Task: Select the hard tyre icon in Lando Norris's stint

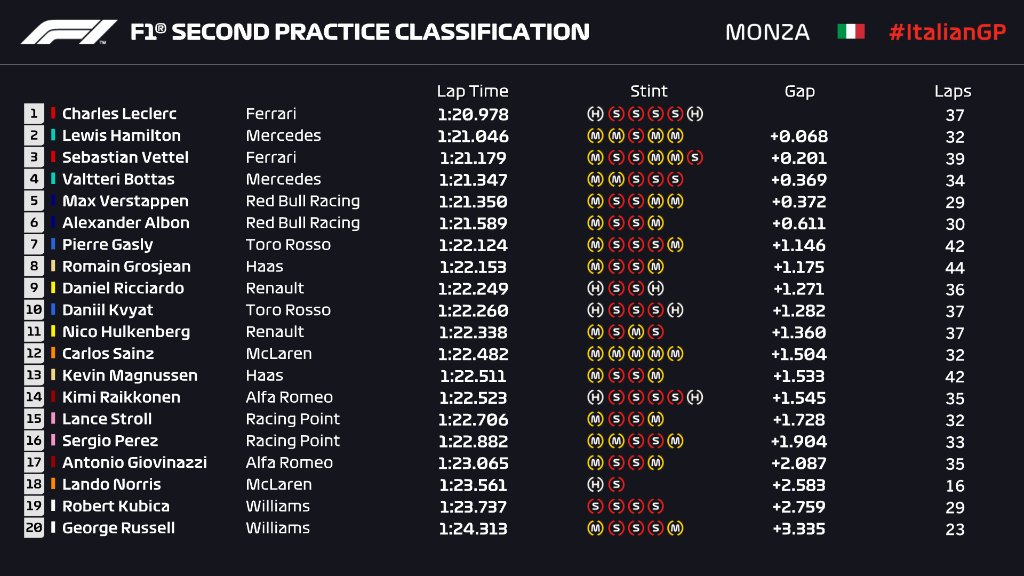Action: [x=595, y=484]
